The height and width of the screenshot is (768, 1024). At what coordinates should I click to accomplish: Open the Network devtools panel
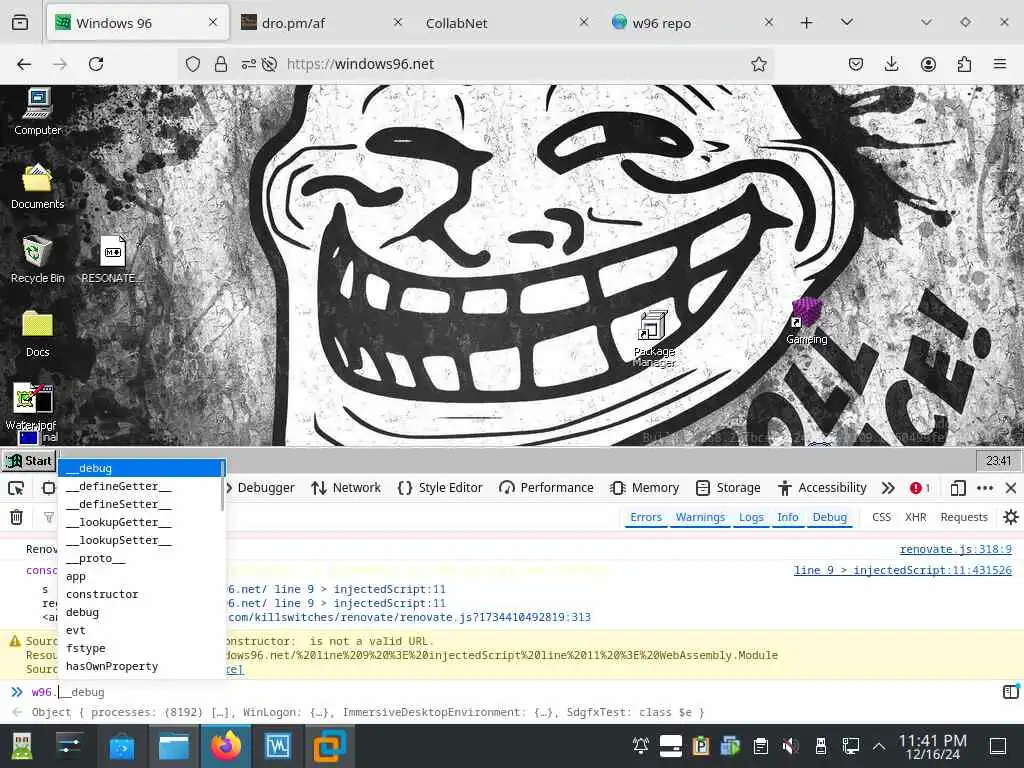point(346,488)
